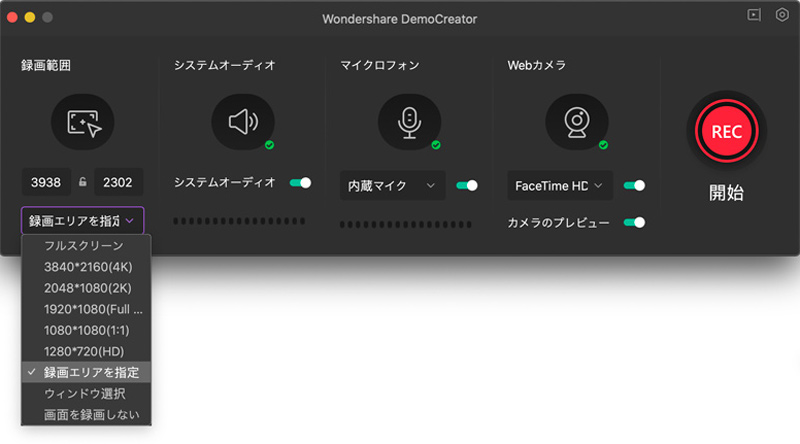800x444 pixels.
Task: Click the マイクロフォン heading
Action: click(x=380, y=65)
